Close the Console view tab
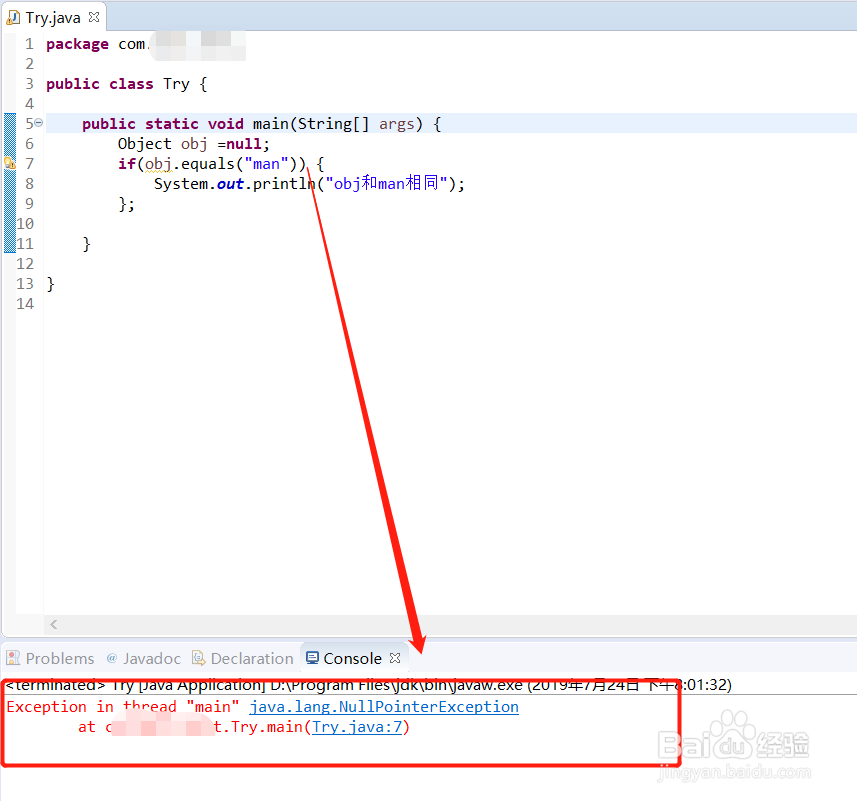 [395, 658]
